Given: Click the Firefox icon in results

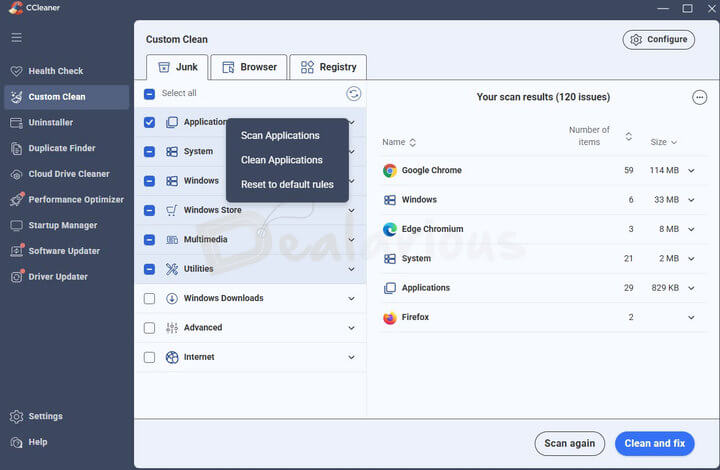Looking at the screenshot, I should click(x=390, y=317).
